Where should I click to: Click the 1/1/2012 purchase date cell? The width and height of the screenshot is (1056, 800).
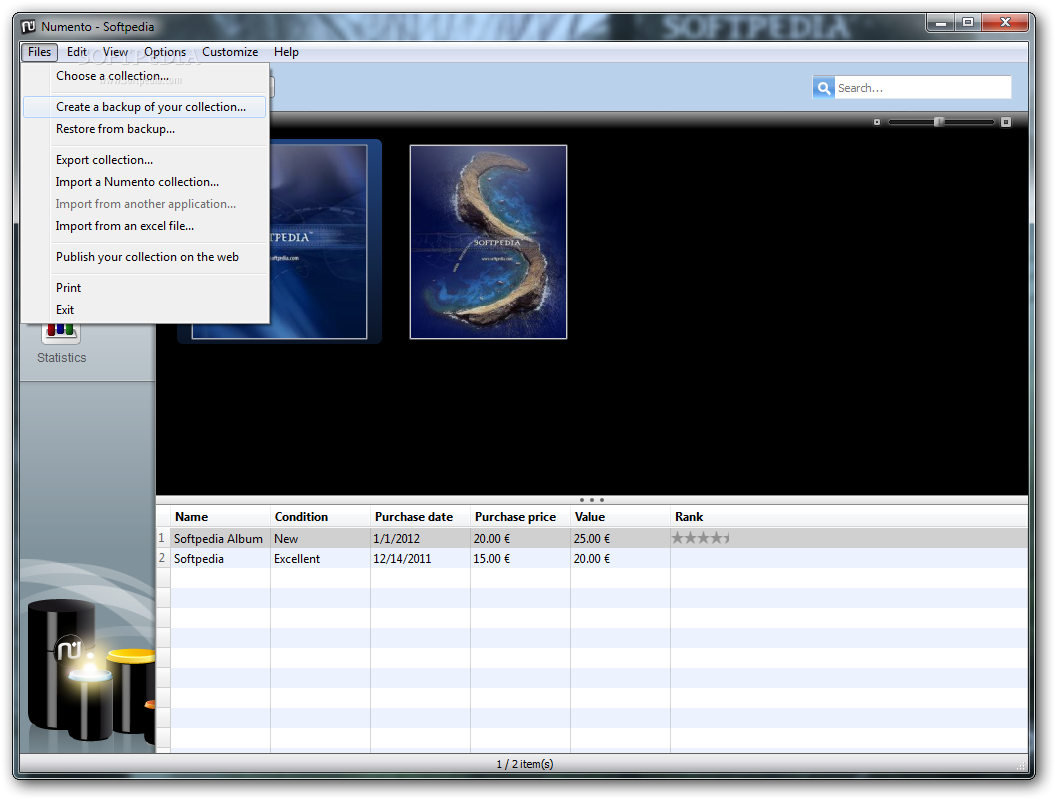click(420, 539)
